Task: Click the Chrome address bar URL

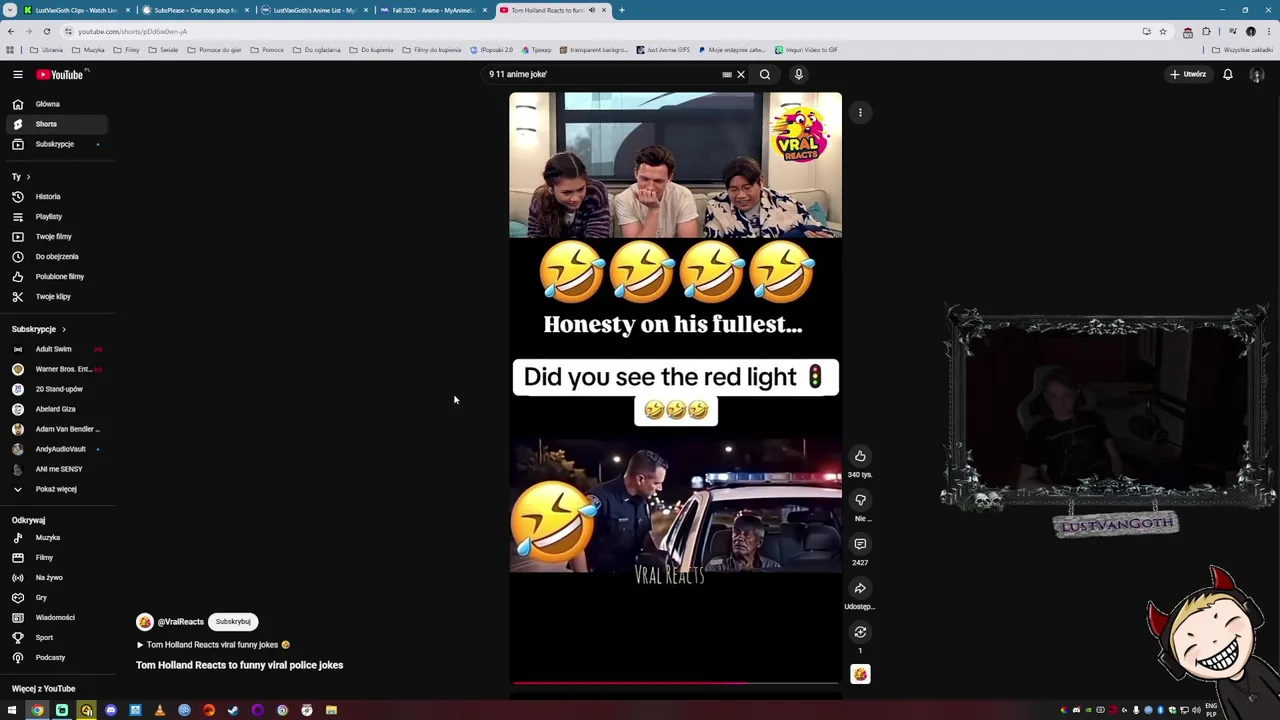Action: (x=133, y=31)
